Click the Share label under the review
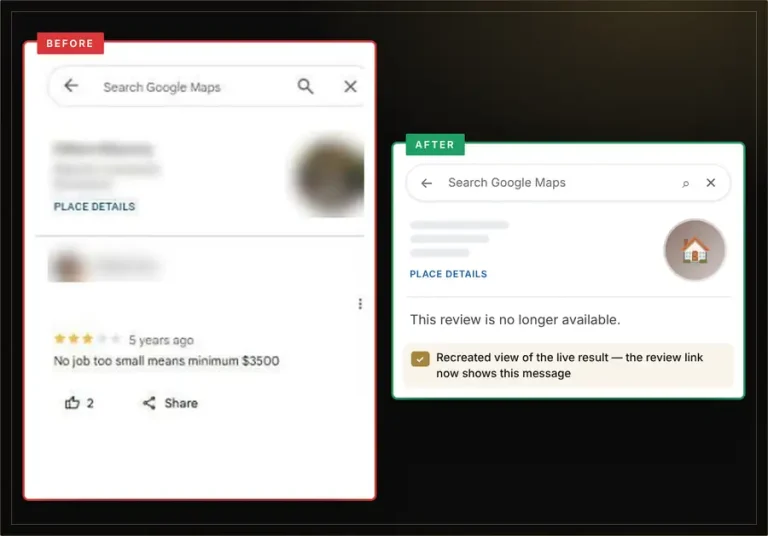 181,403
